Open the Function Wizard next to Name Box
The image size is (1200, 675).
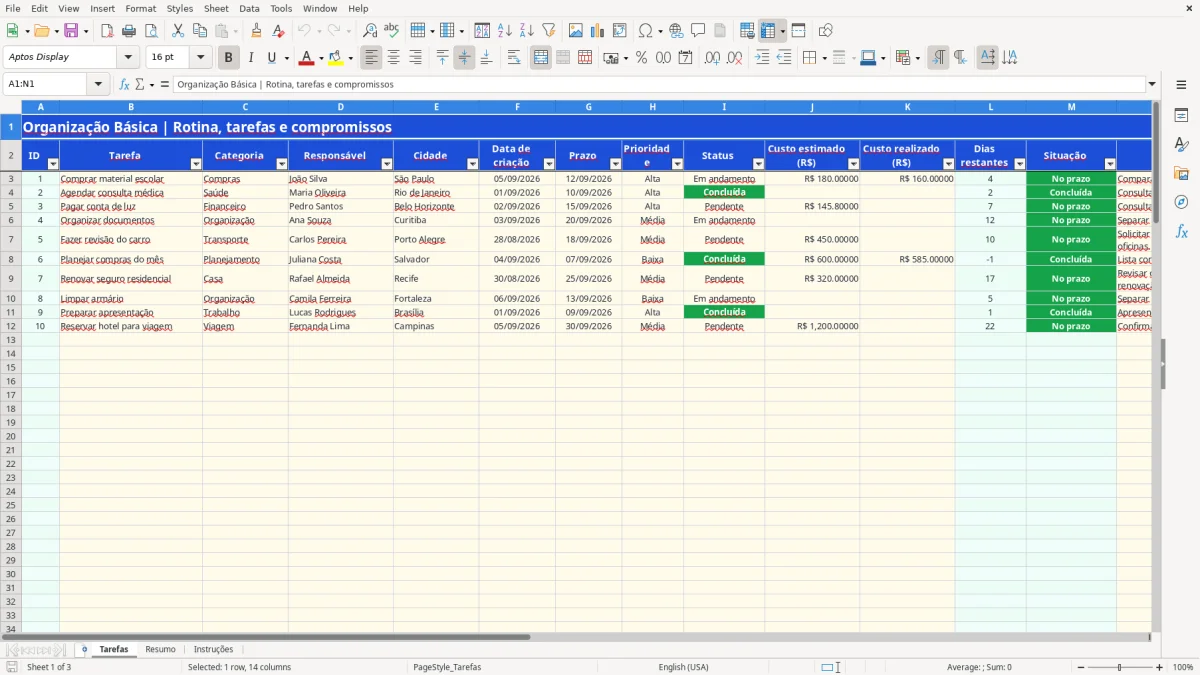(x=125, y=85)
